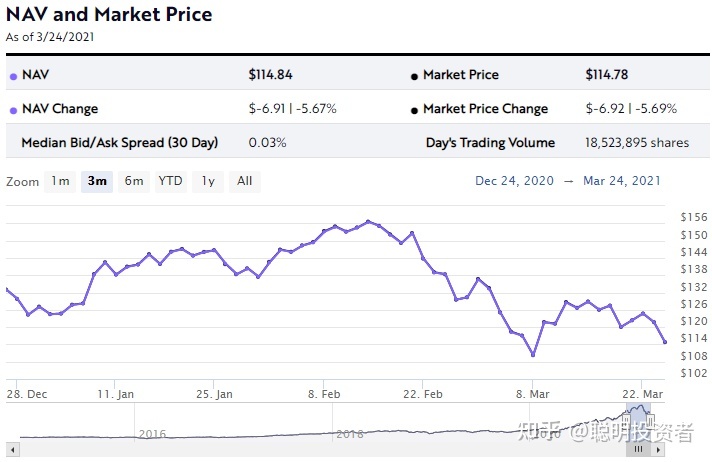The height and width of the screenshot is (462, 712).
Task: Select the 1m zoom range
Action: pos(60,182)
